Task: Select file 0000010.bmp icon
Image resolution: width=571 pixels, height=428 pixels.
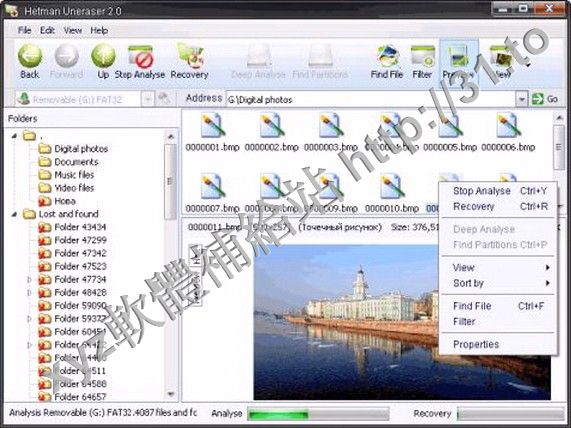Action: pos(392,186)
